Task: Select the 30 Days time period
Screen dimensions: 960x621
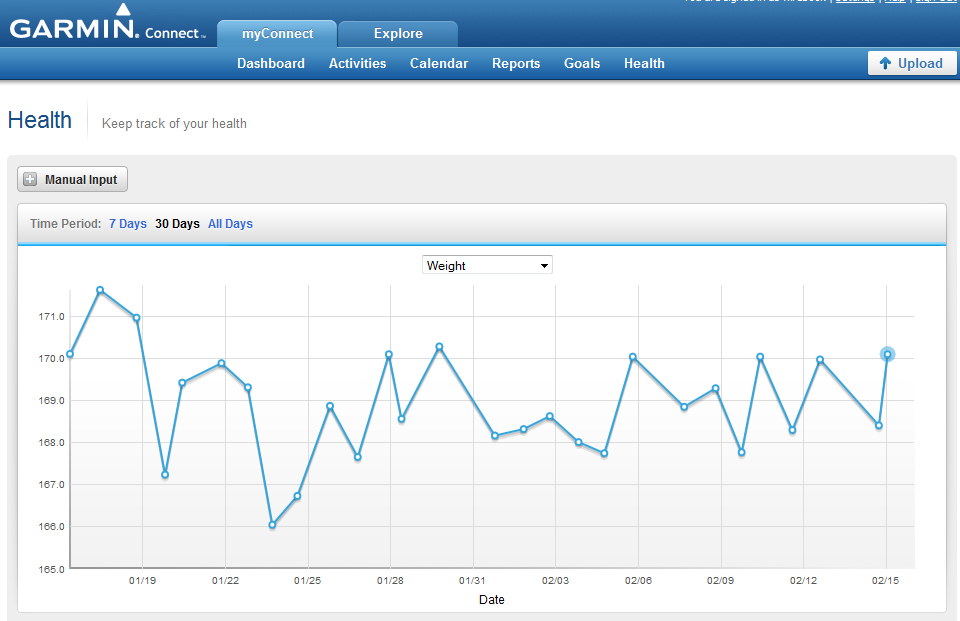Action: 177,224
